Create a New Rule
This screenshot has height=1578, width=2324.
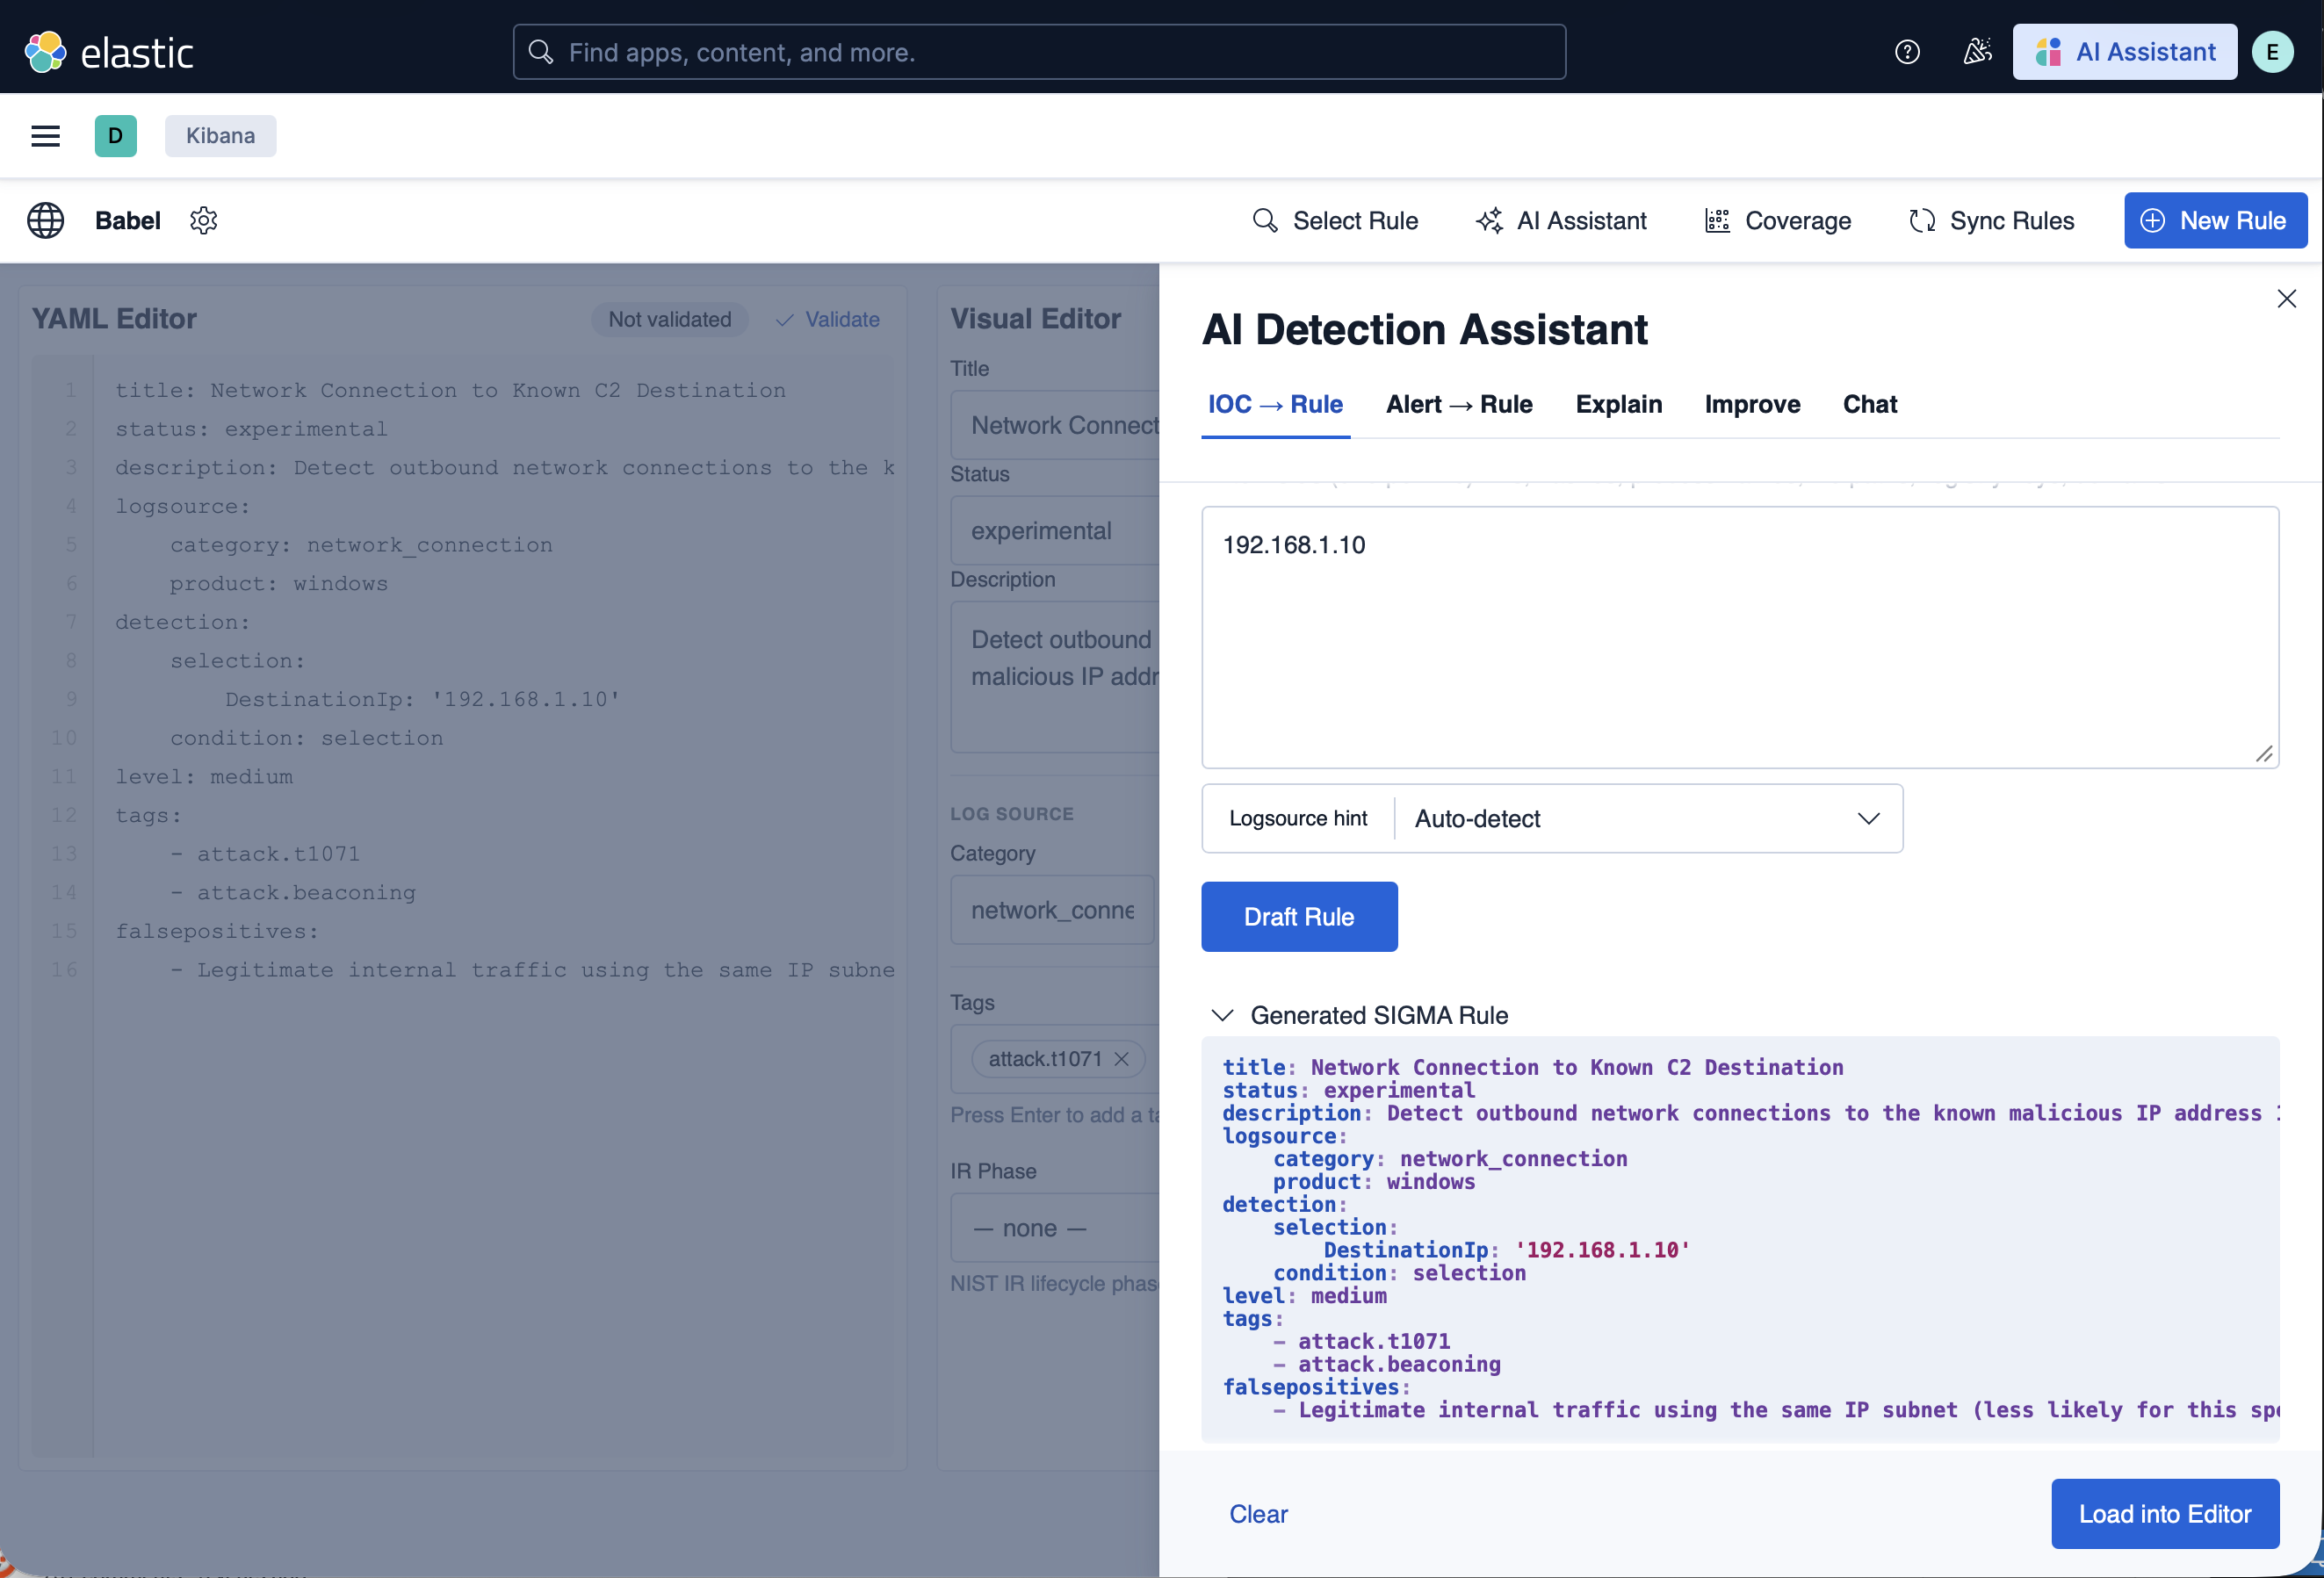point(2215,220)
